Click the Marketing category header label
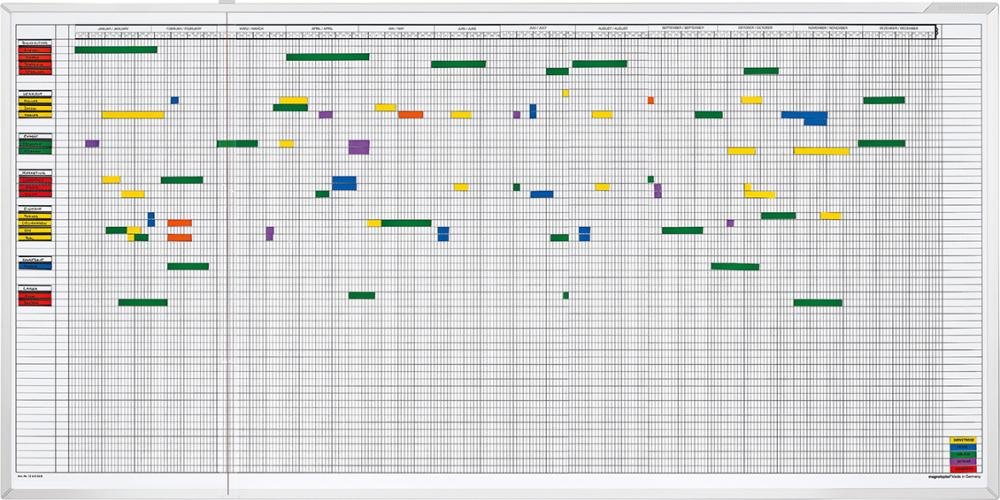The image size is (1000, 500). (x=35, y=174)
